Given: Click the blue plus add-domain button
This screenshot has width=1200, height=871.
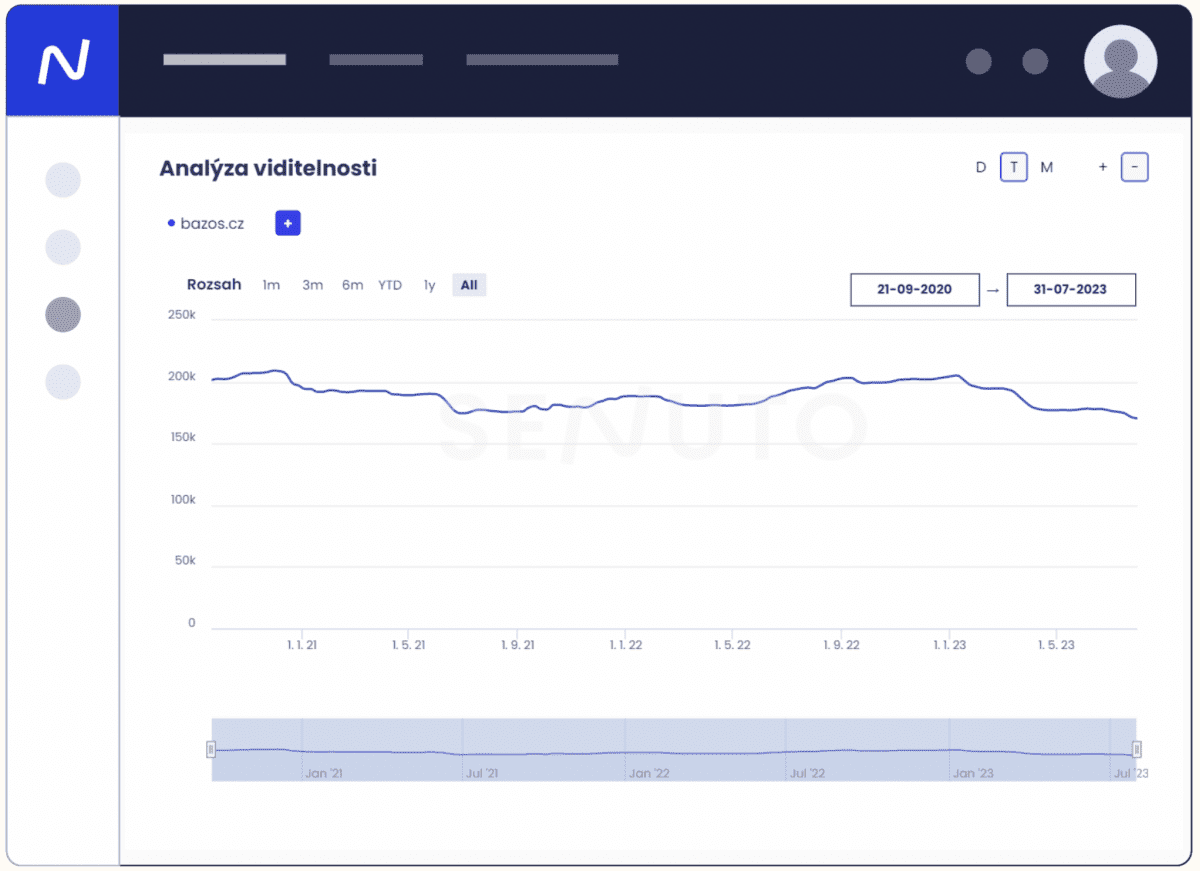Looking at the screenshot, I should pos(288,224).
